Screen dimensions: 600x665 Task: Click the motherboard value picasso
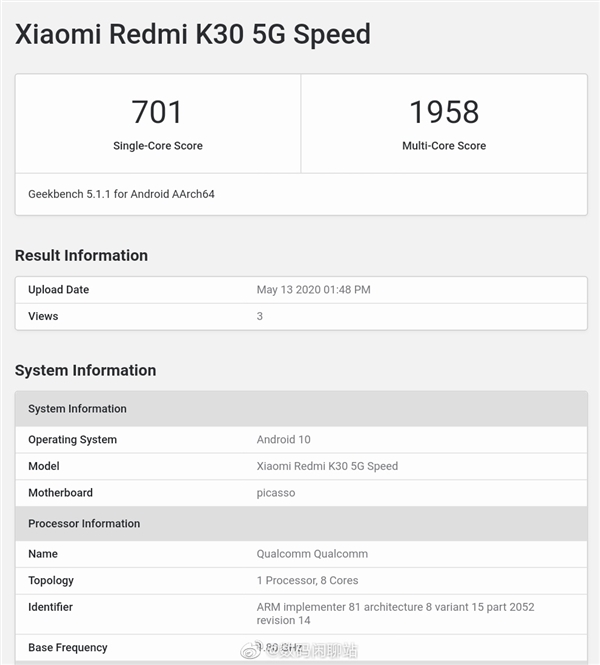click(276, 493)
